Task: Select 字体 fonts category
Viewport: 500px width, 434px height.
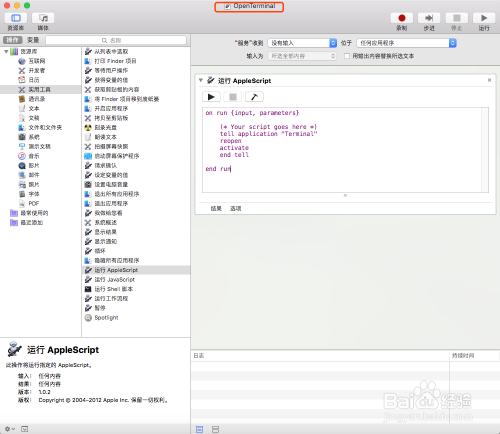Action: [33, 194]
